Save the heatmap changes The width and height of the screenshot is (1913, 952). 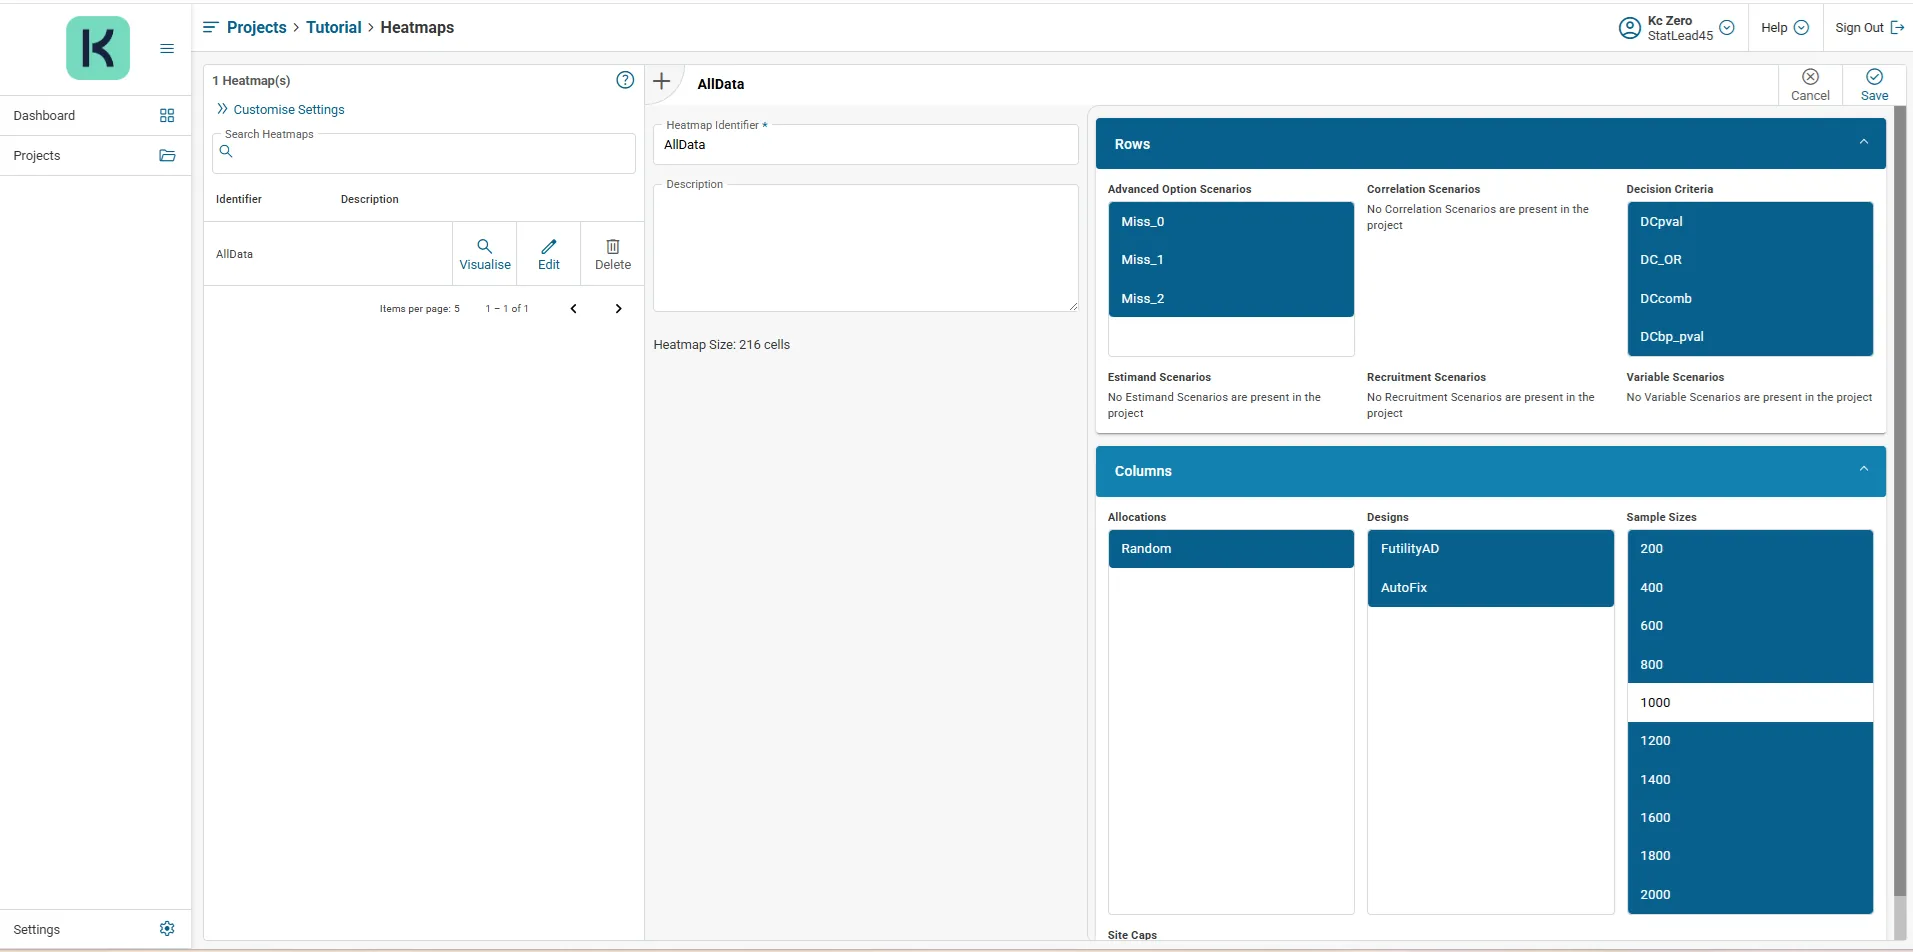pyautogui.click(x=1874, y=85)
